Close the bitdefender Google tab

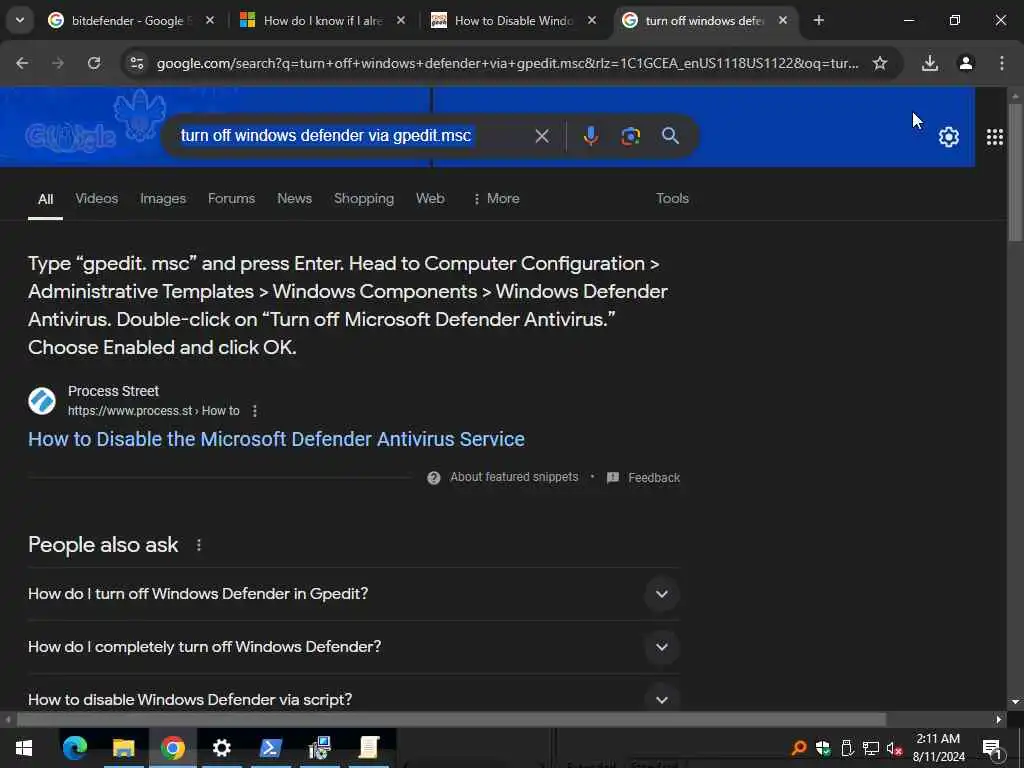(x=210, y=20)
